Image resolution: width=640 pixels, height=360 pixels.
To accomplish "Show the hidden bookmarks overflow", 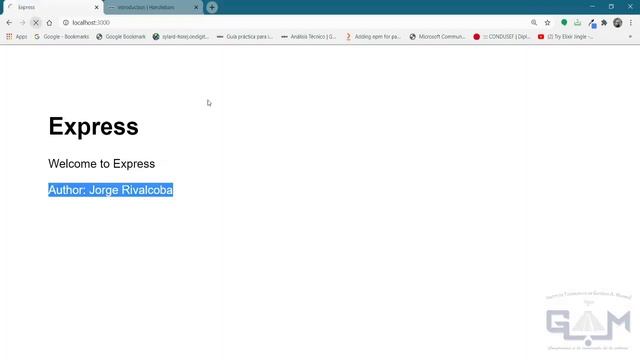I will click(x=630, y=37).
